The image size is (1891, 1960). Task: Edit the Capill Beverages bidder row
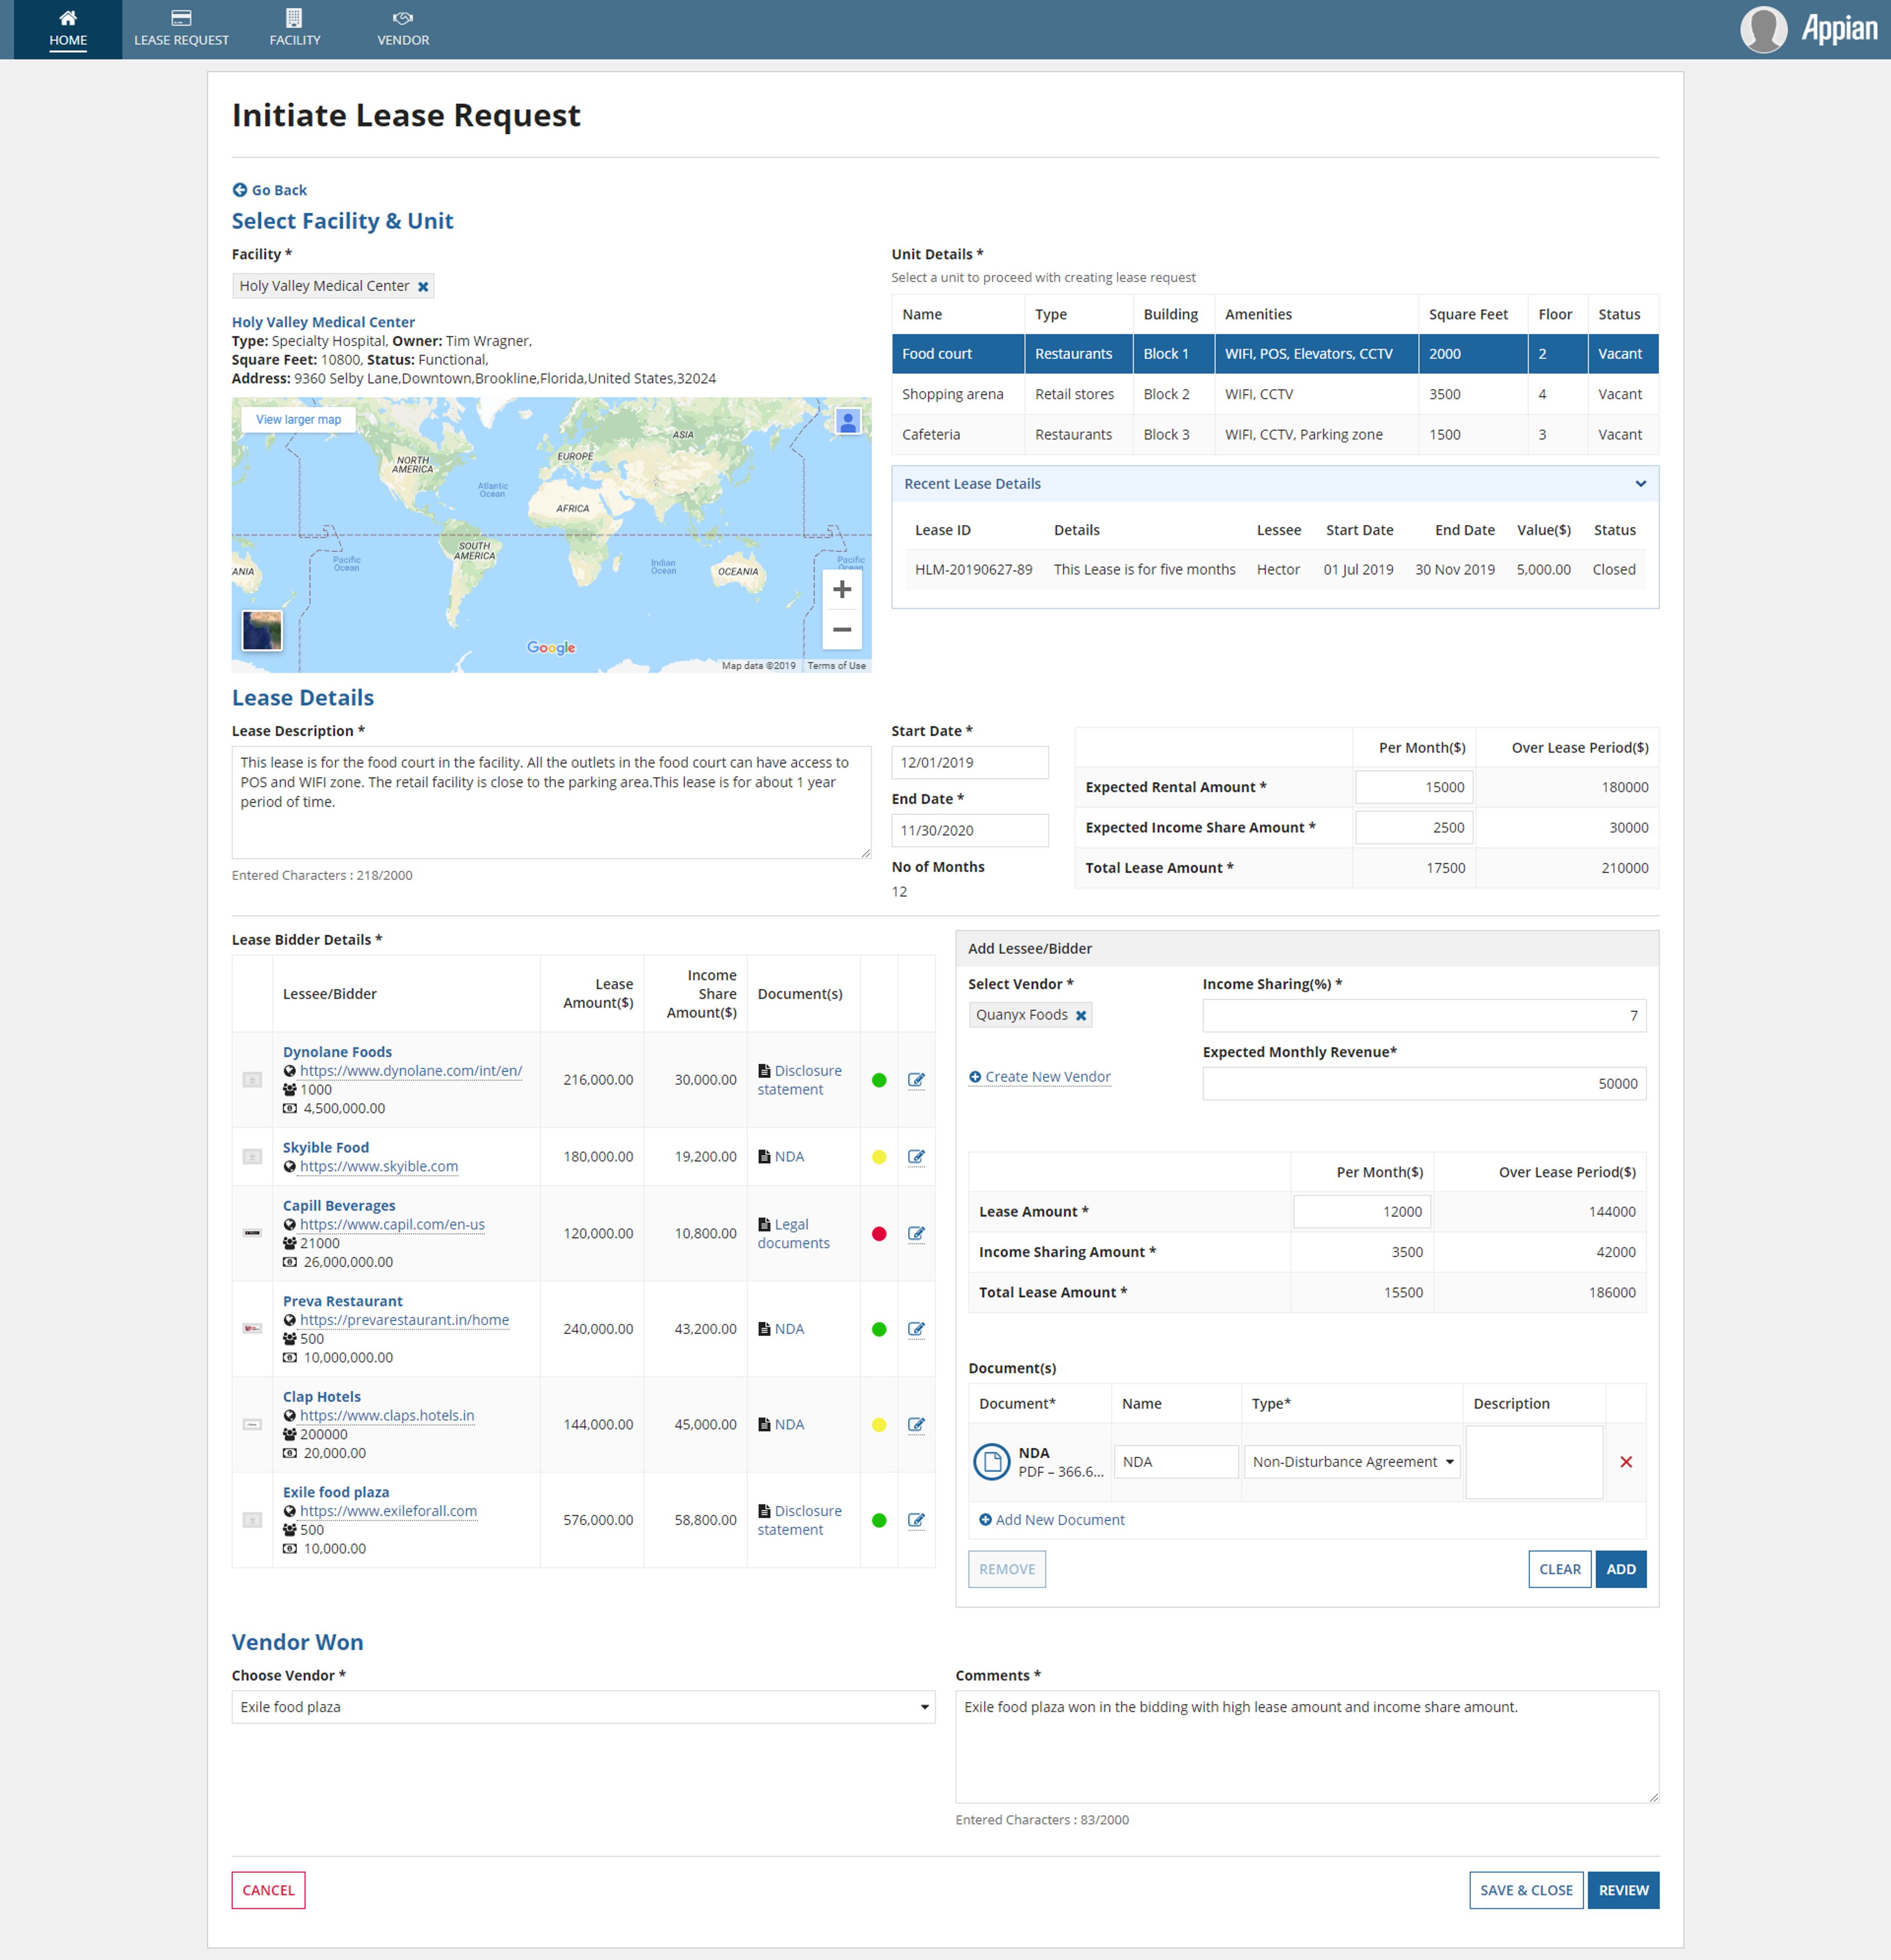click(x=916, y=1234)
